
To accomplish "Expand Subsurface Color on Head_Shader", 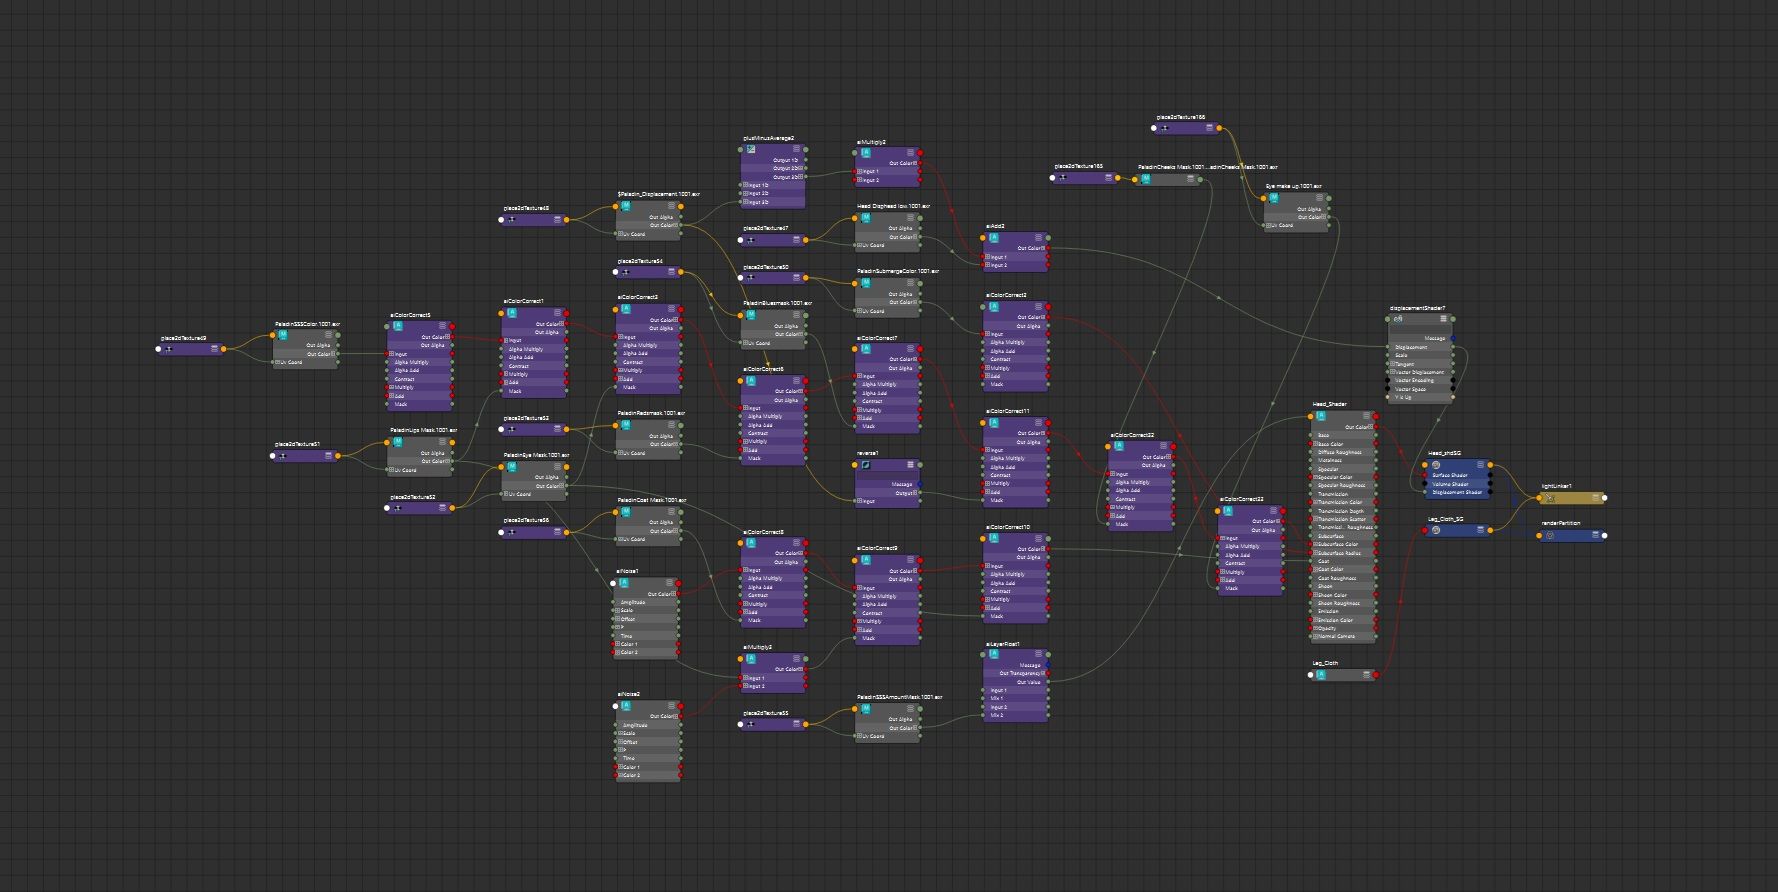I will (1316, 544).
